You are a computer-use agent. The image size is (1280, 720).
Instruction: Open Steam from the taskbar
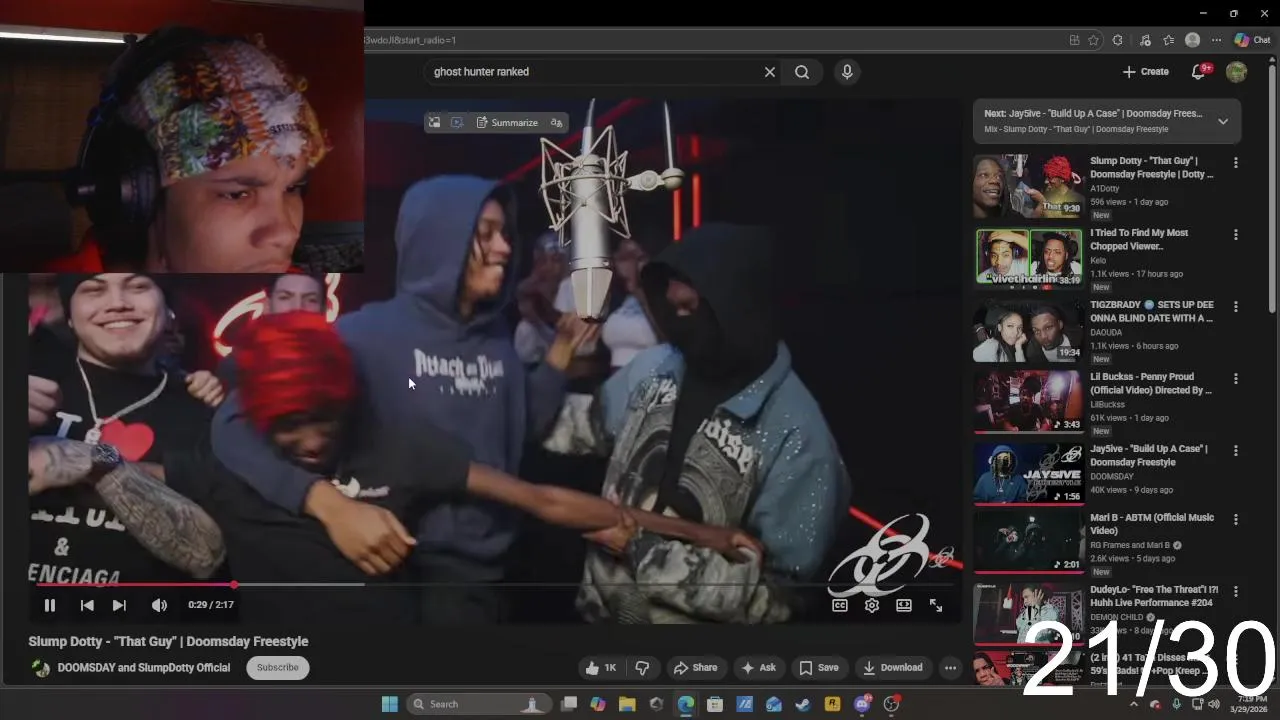(802, 704)
